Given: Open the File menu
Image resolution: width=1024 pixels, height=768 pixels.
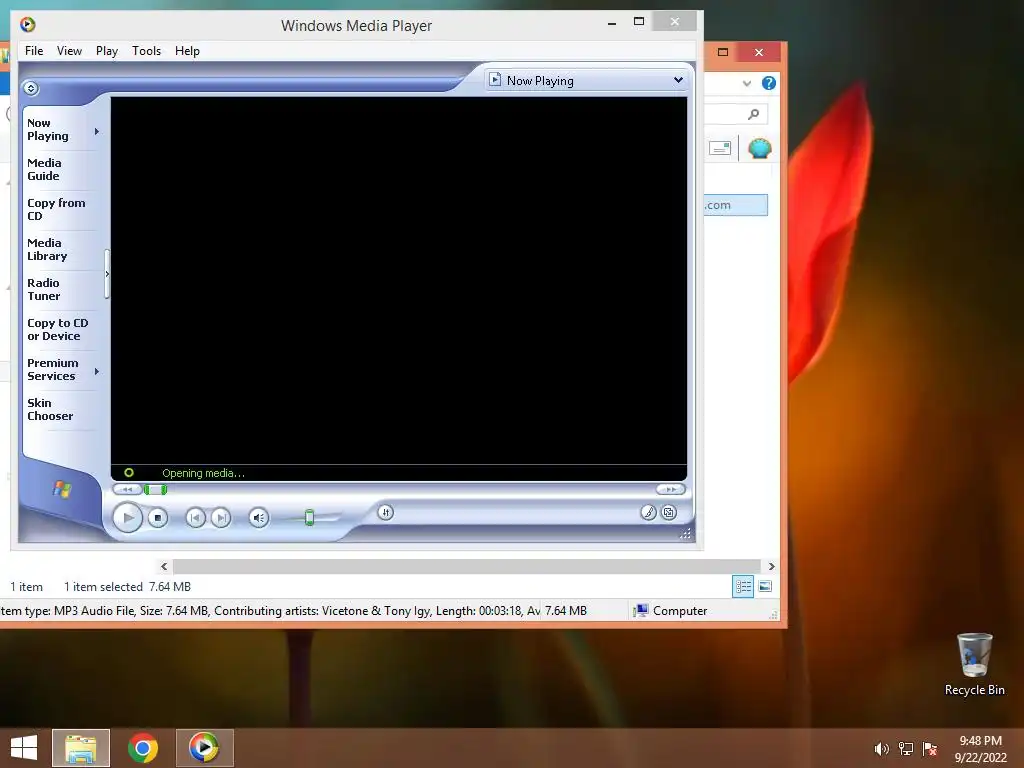Looking at the screenshot, I should (34, 51).
